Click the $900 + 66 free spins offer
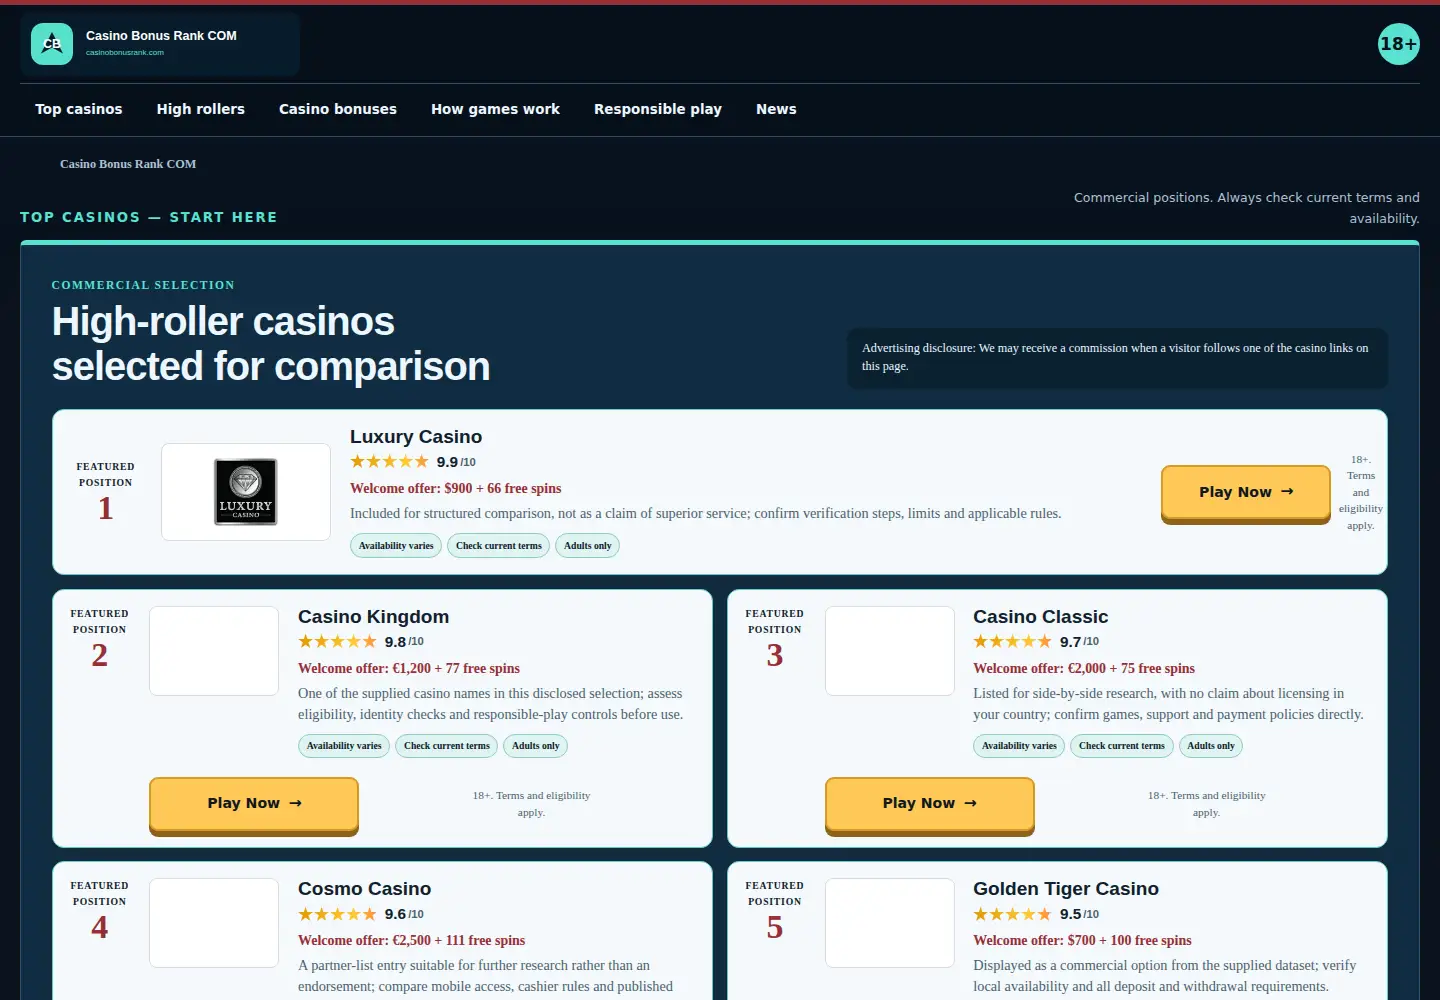Viewport: 1440px width, 1000px height. [456, 489]
